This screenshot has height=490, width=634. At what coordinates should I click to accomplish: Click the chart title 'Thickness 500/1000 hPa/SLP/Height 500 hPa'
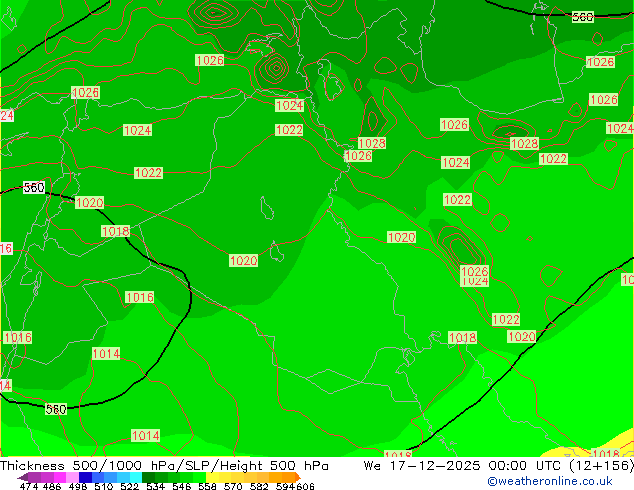tap(164, 466)
